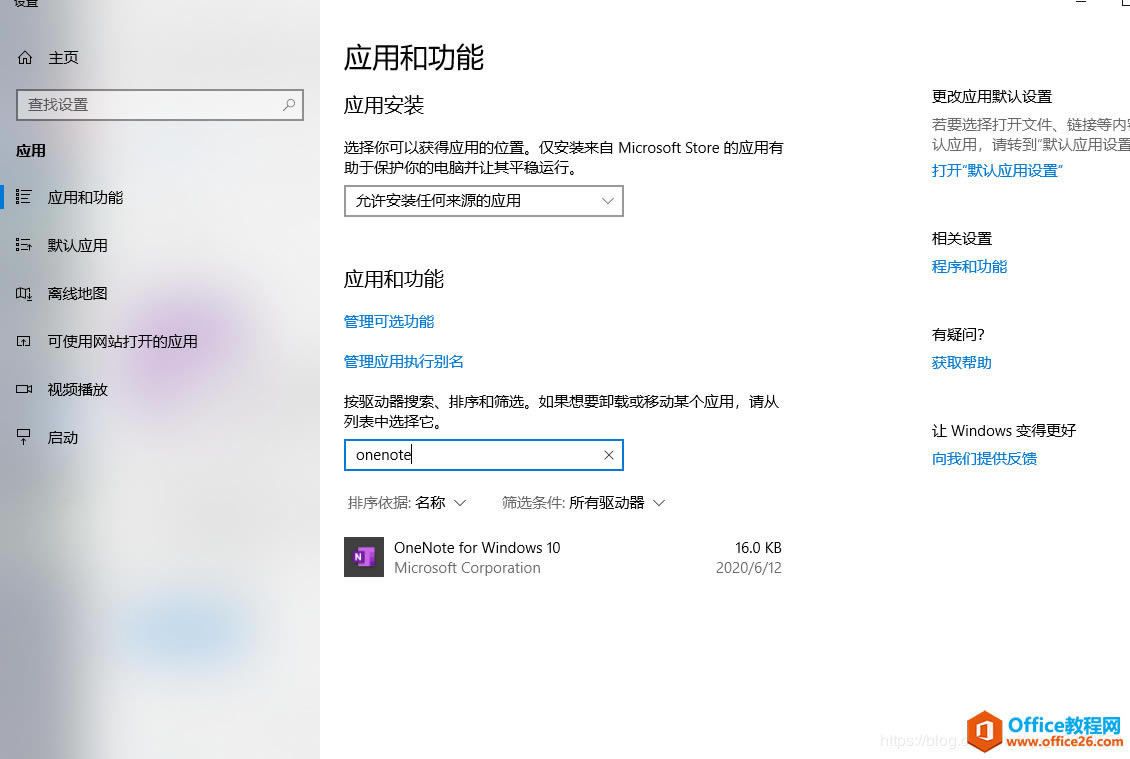Open 管理可选功能
The width and height of the screenshot is (1130, 759).
point(388,321)
